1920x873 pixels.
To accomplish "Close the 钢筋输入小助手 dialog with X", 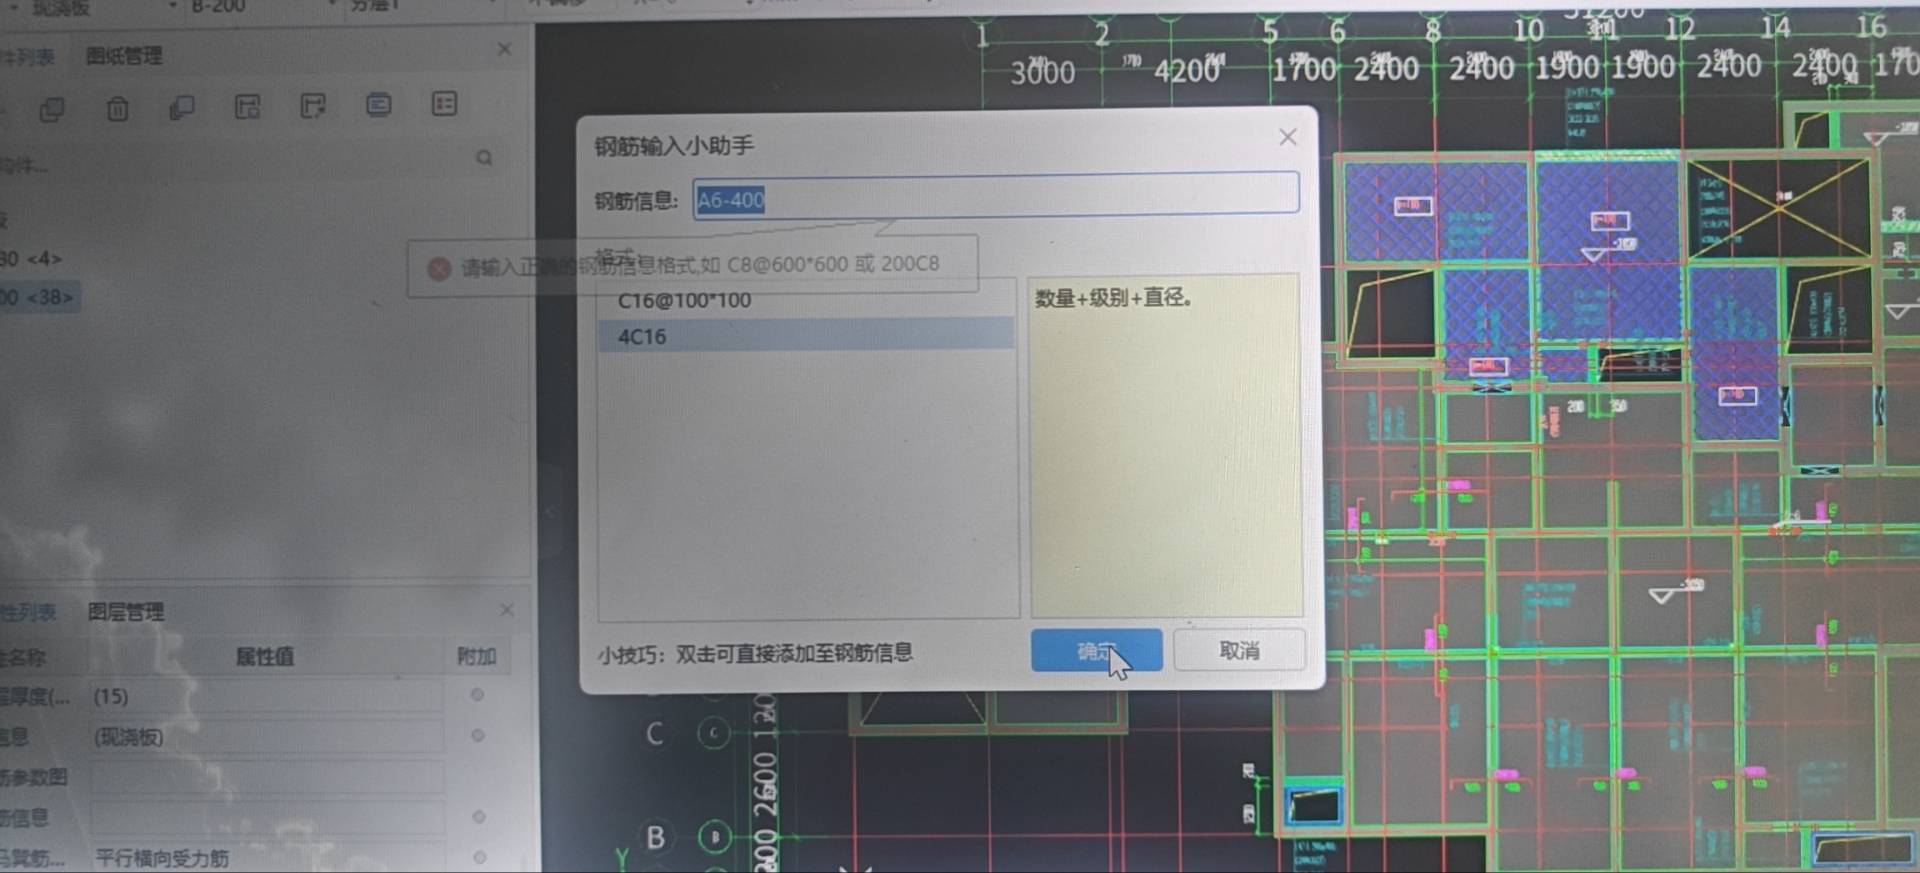I will 1288,137.
